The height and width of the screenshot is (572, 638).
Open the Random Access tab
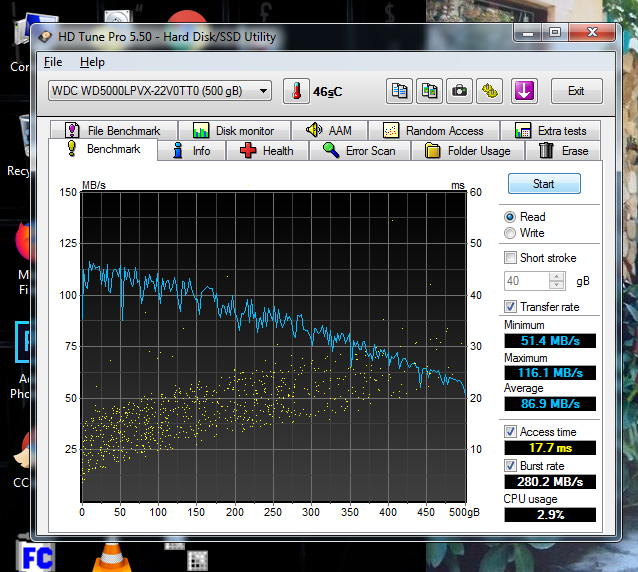(434, 131)
